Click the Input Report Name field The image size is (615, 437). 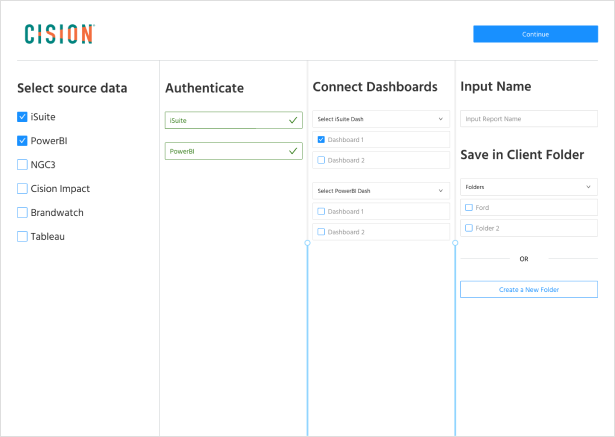coord(529,118)
